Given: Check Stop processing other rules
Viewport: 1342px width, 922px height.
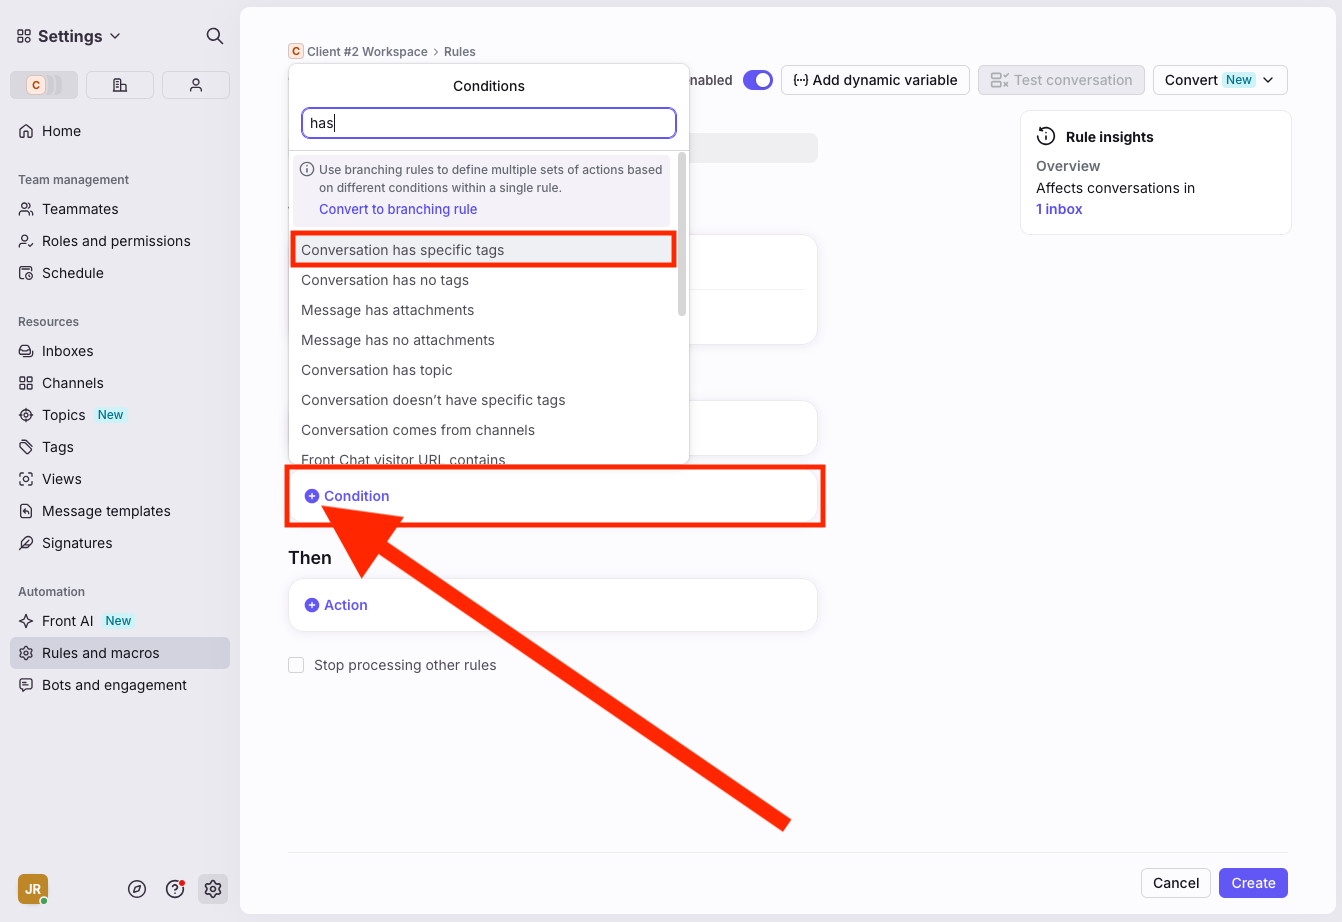Looking at the screenshot, I should [x=296, y=665].
